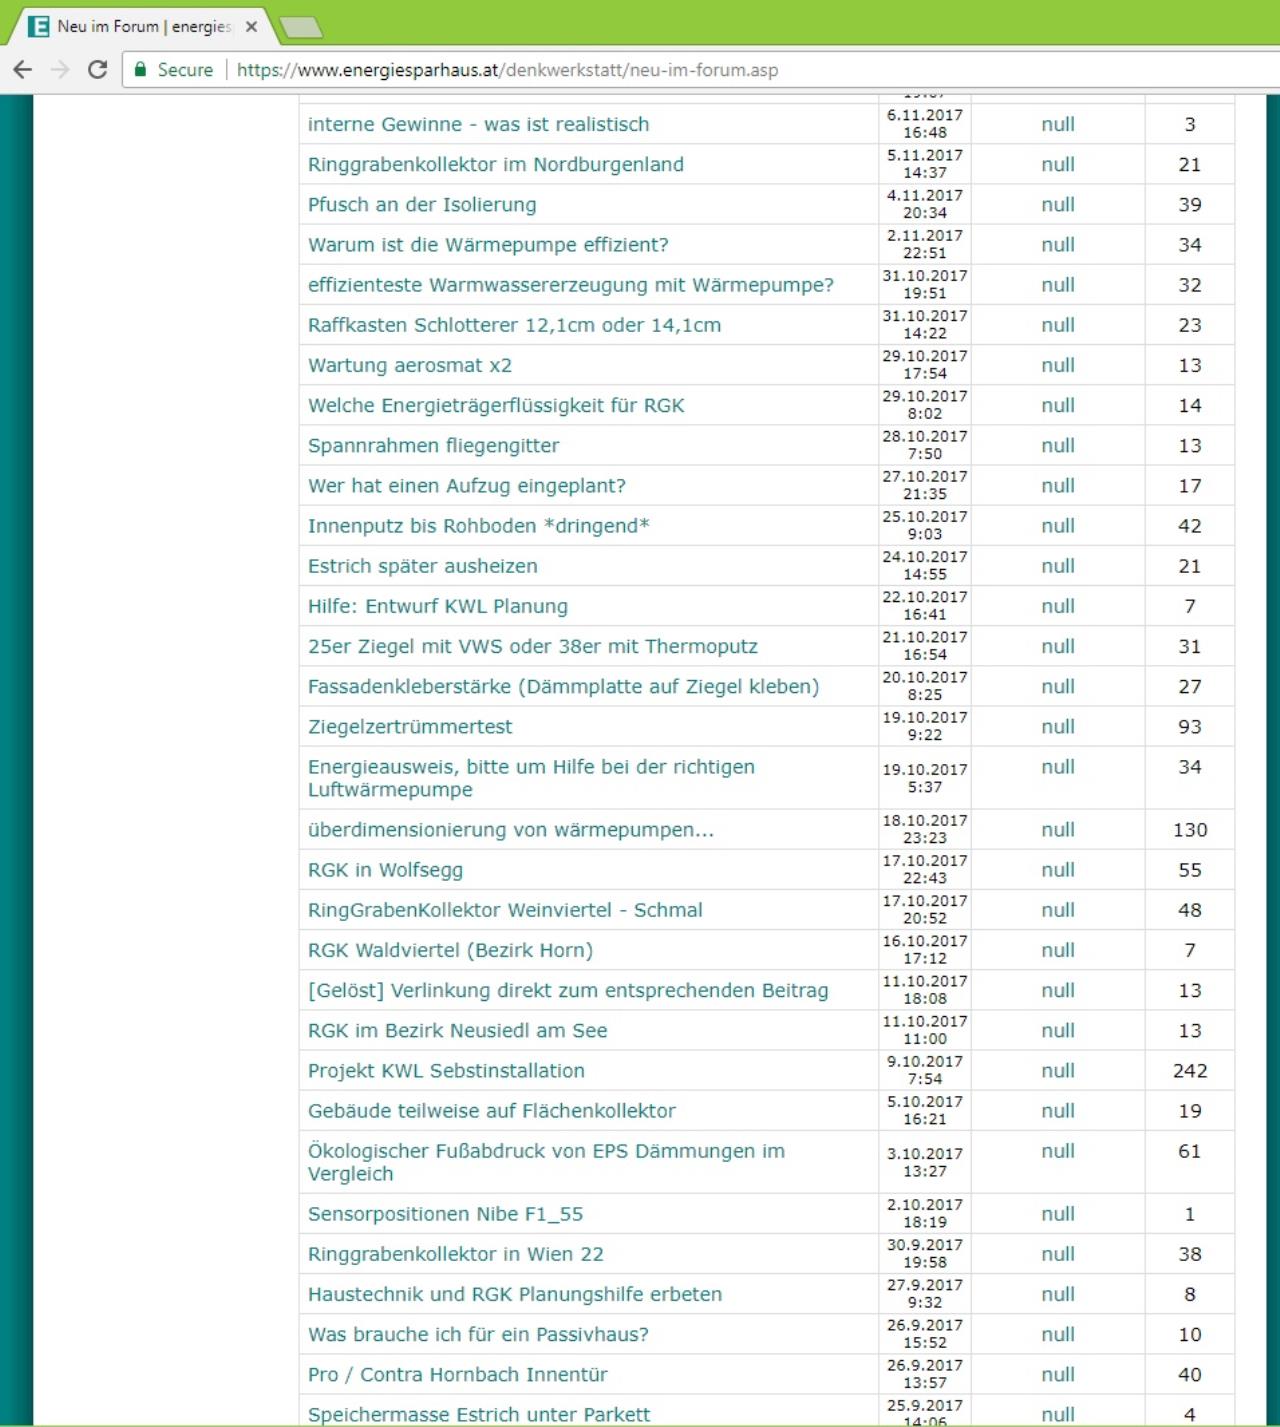Open 'Wartung aerosmat x2' thread
This screenshot has width=1280, height=1427.
click(410, 365)
